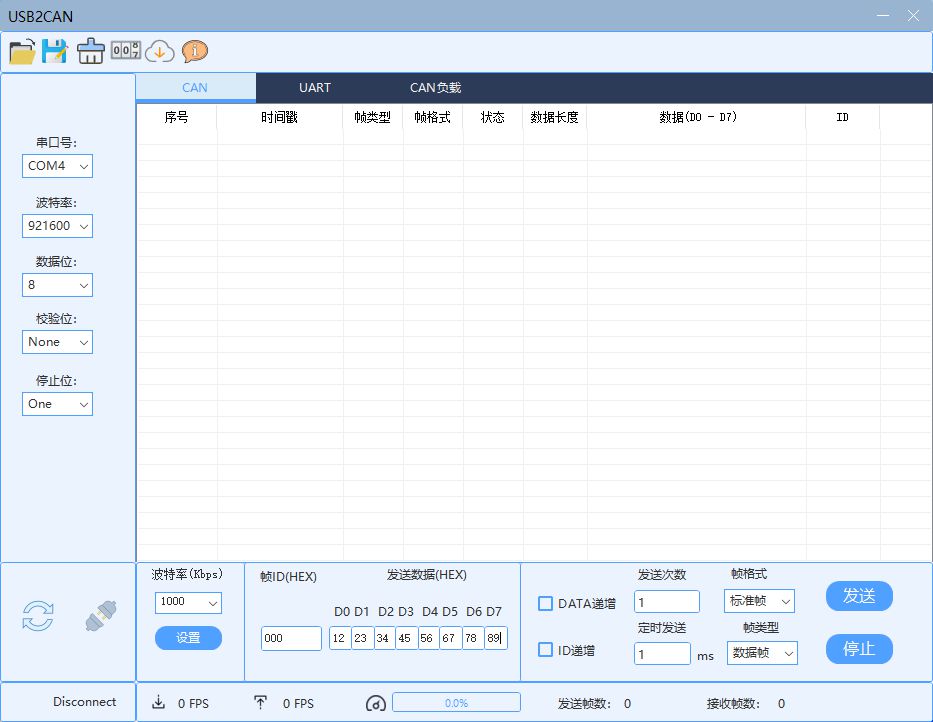
Task: Expand the 校验位 None dropdown
Action: [x=57, y=342]
